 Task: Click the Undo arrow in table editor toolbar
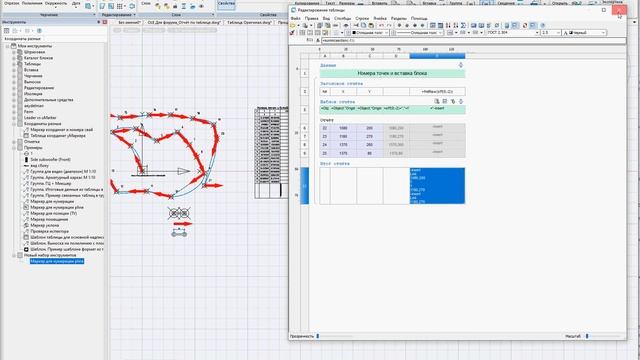[381, 25]
